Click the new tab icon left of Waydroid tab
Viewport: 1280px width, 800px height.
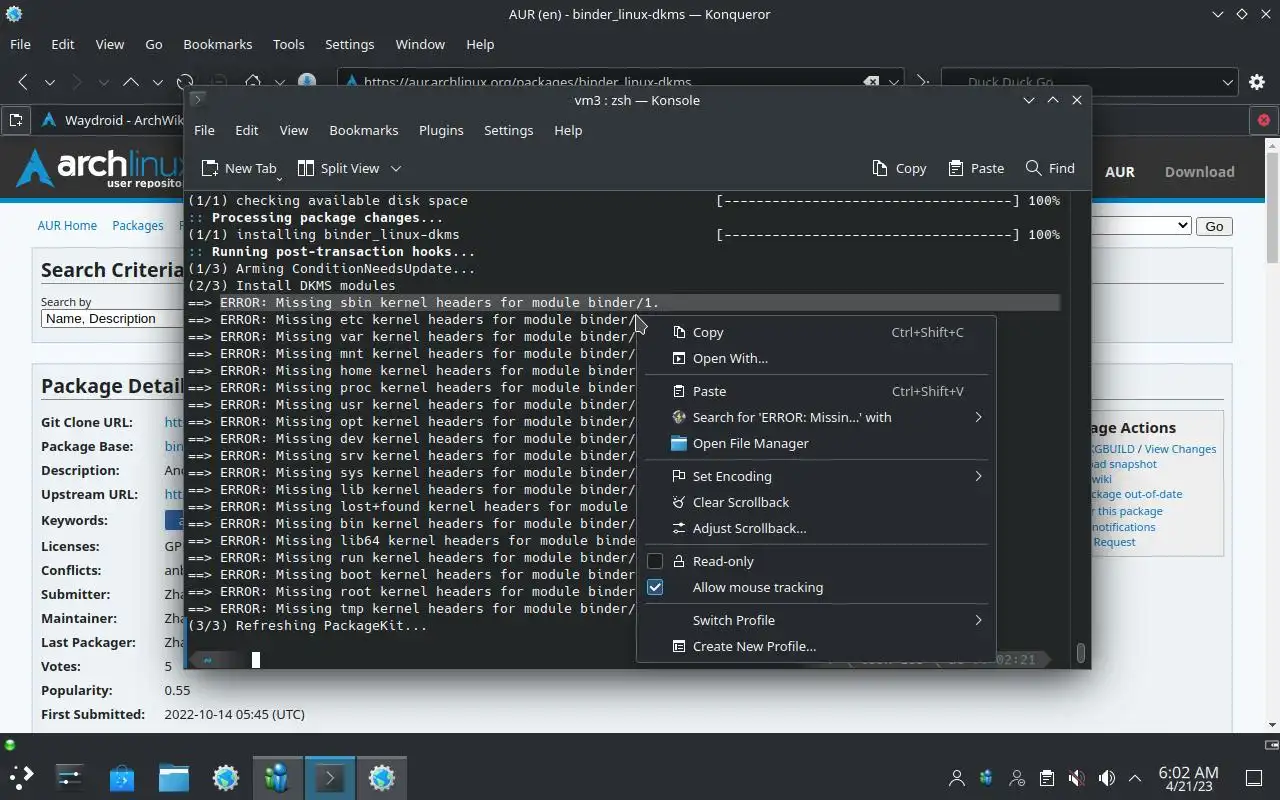click(16, 120)
